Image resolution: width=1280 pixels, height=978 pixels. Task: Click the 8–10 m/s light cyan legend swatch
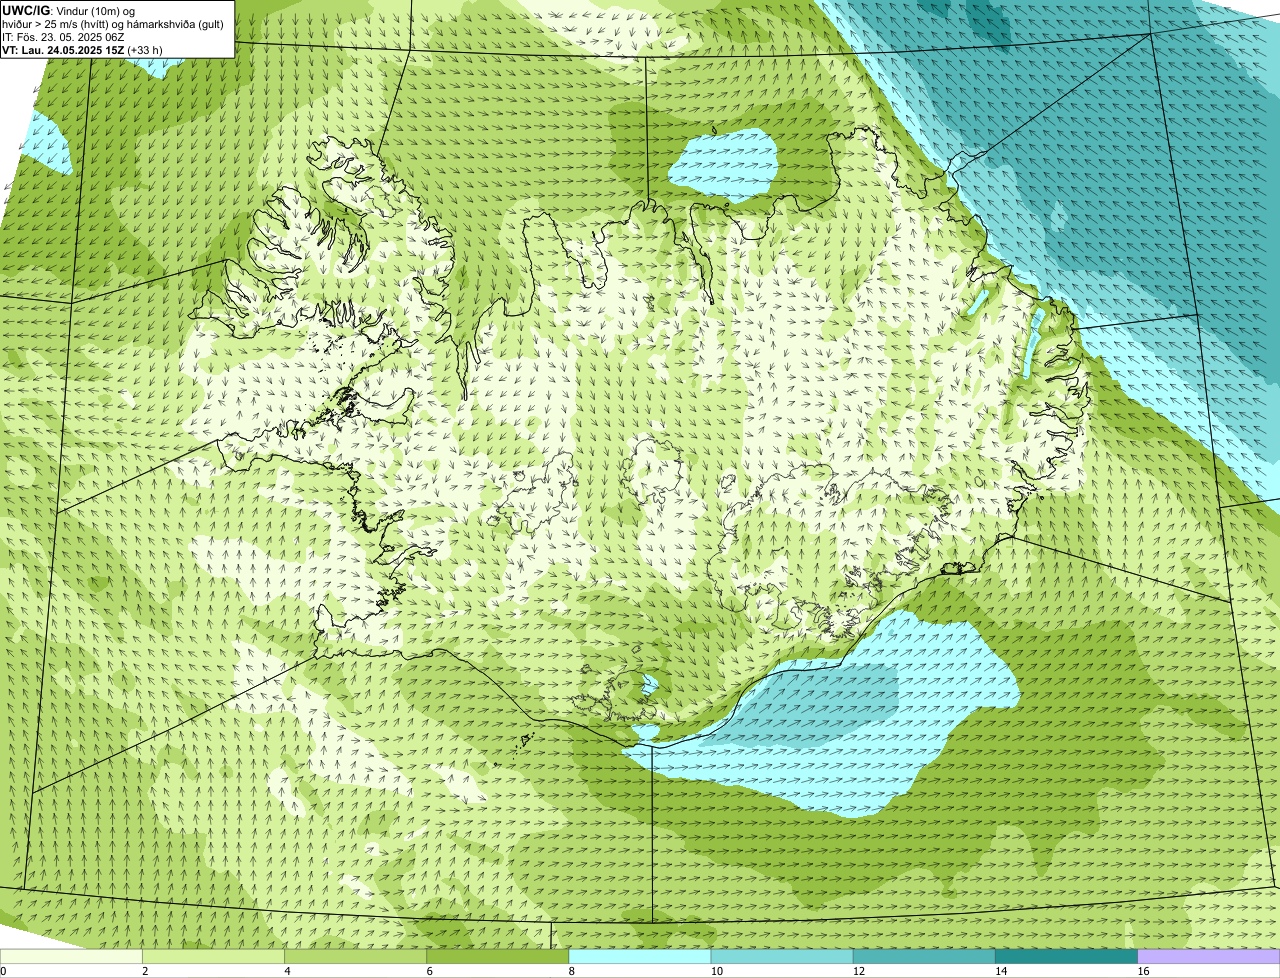click(640, 956)
